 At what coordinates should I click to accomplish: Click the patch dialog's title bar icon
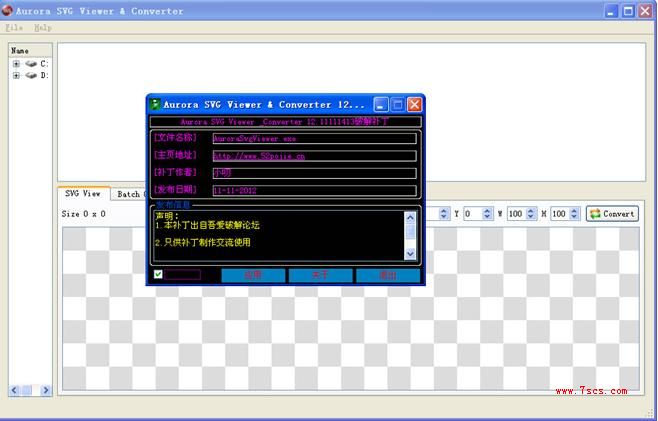pos(155,104)
